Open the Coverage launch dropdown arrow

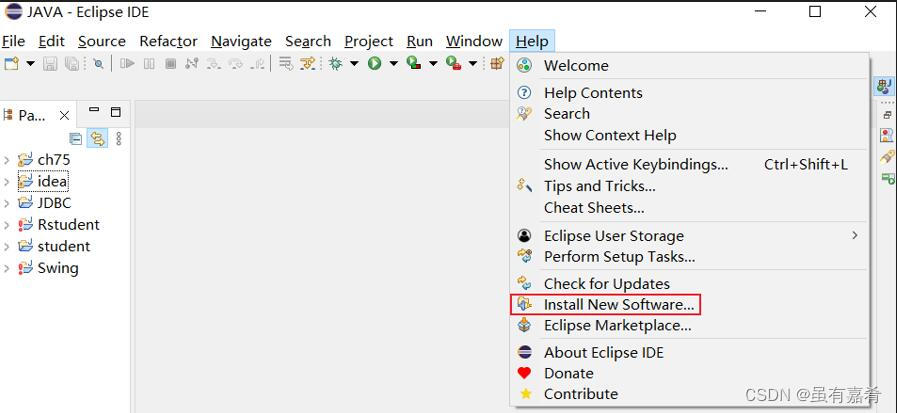pyautogui.click(x=433, y=63)
